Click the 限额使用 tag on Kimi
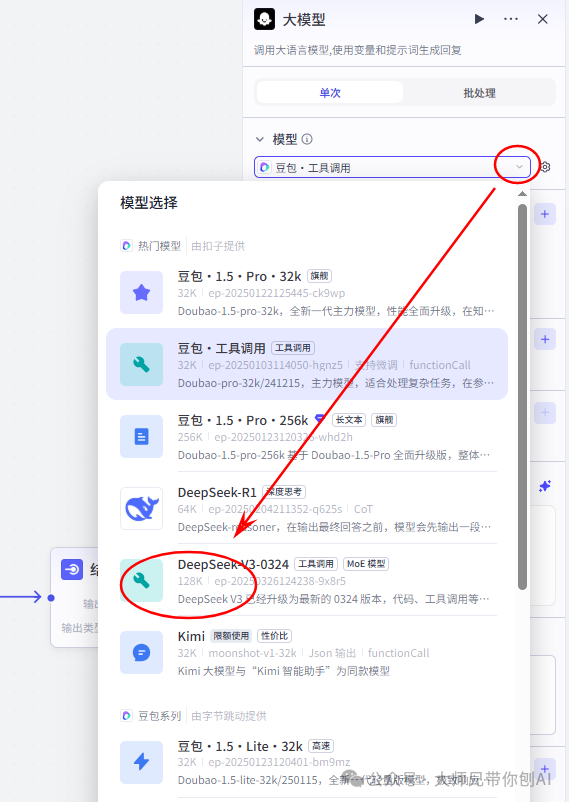The image size is (569, 802). [231, 636]
